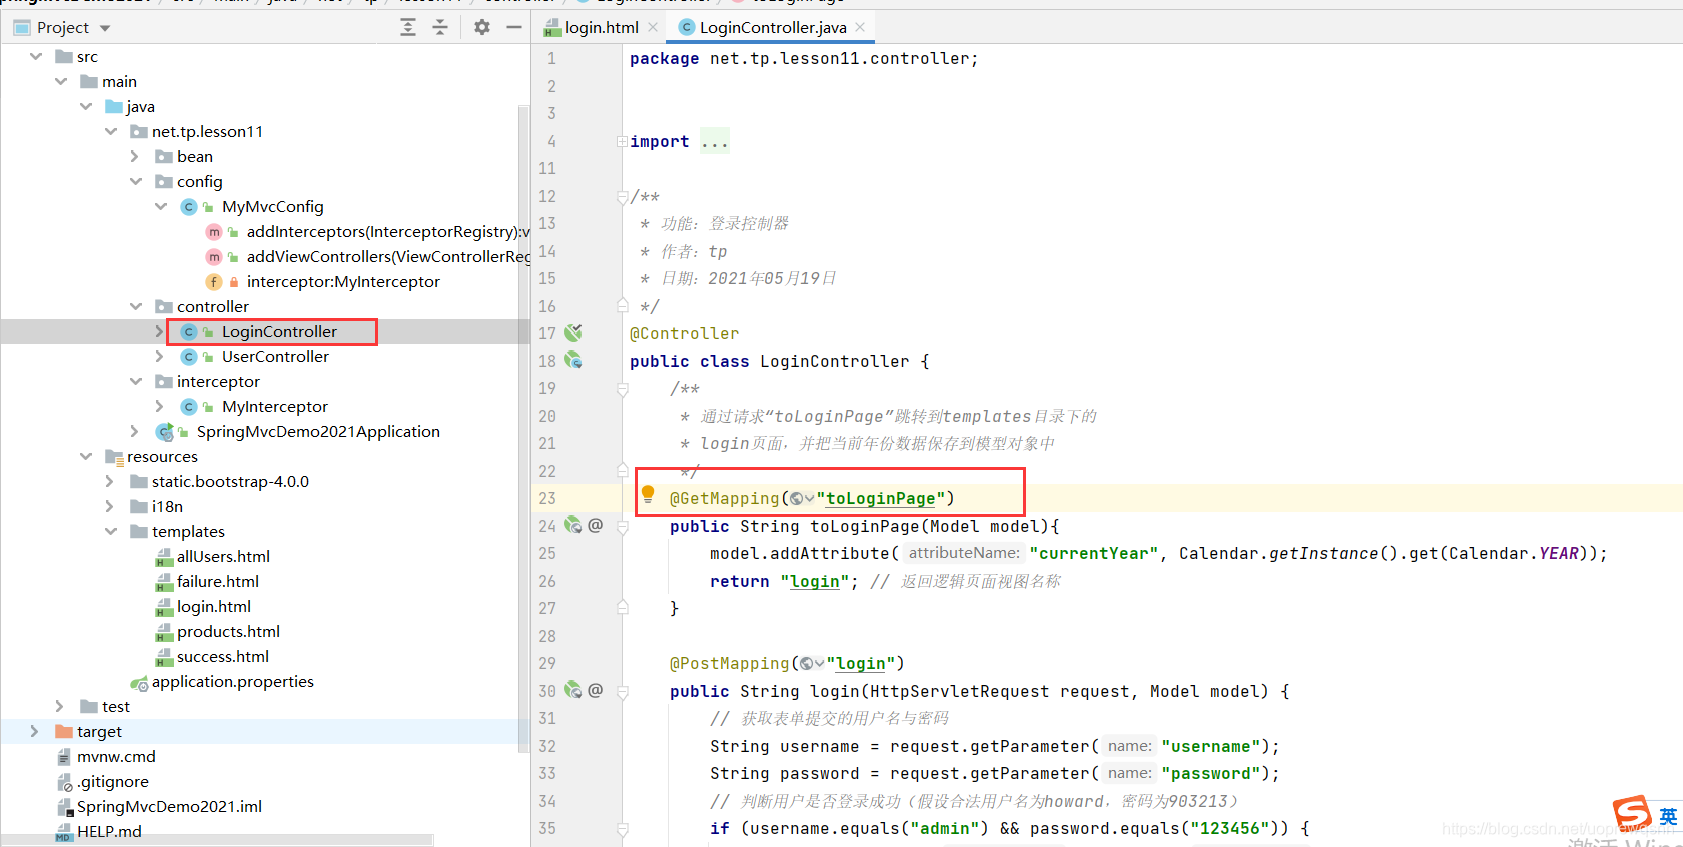
Task: Open URL globe dropdown beside toLoginPage mapping
Action: [801, 498]
